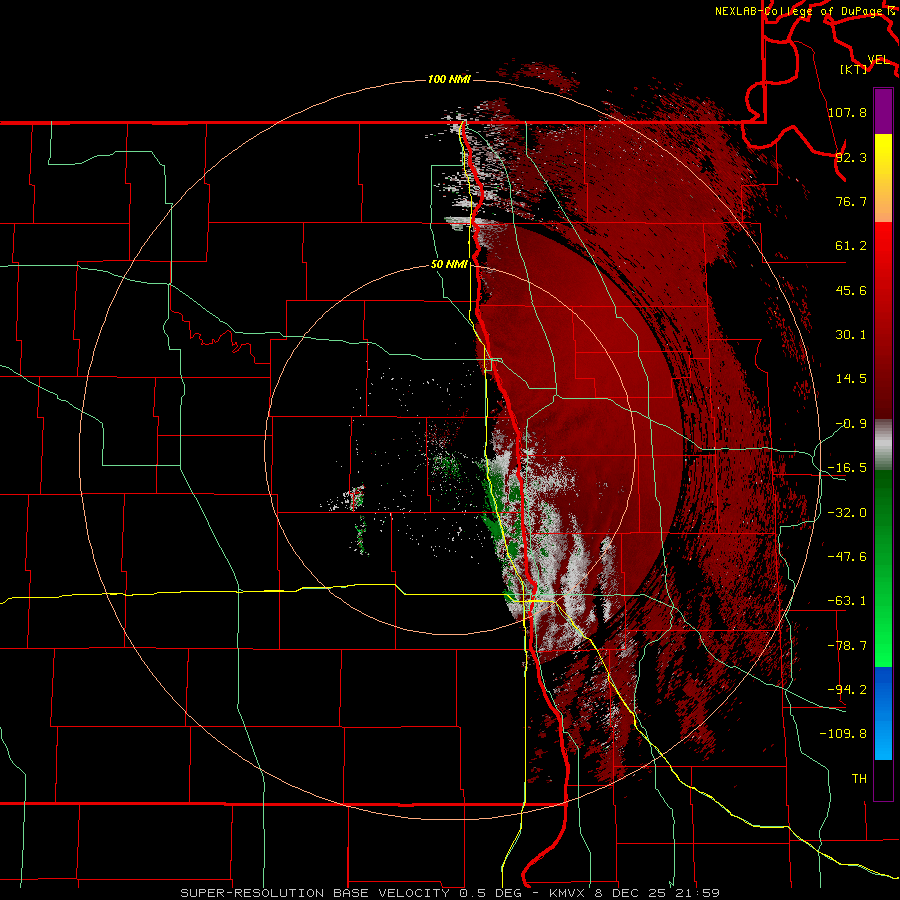Click the '50 NMI' range ring label
Image resolution: width=900 pixels, height=900 pixels.
(x=449, y=264)
